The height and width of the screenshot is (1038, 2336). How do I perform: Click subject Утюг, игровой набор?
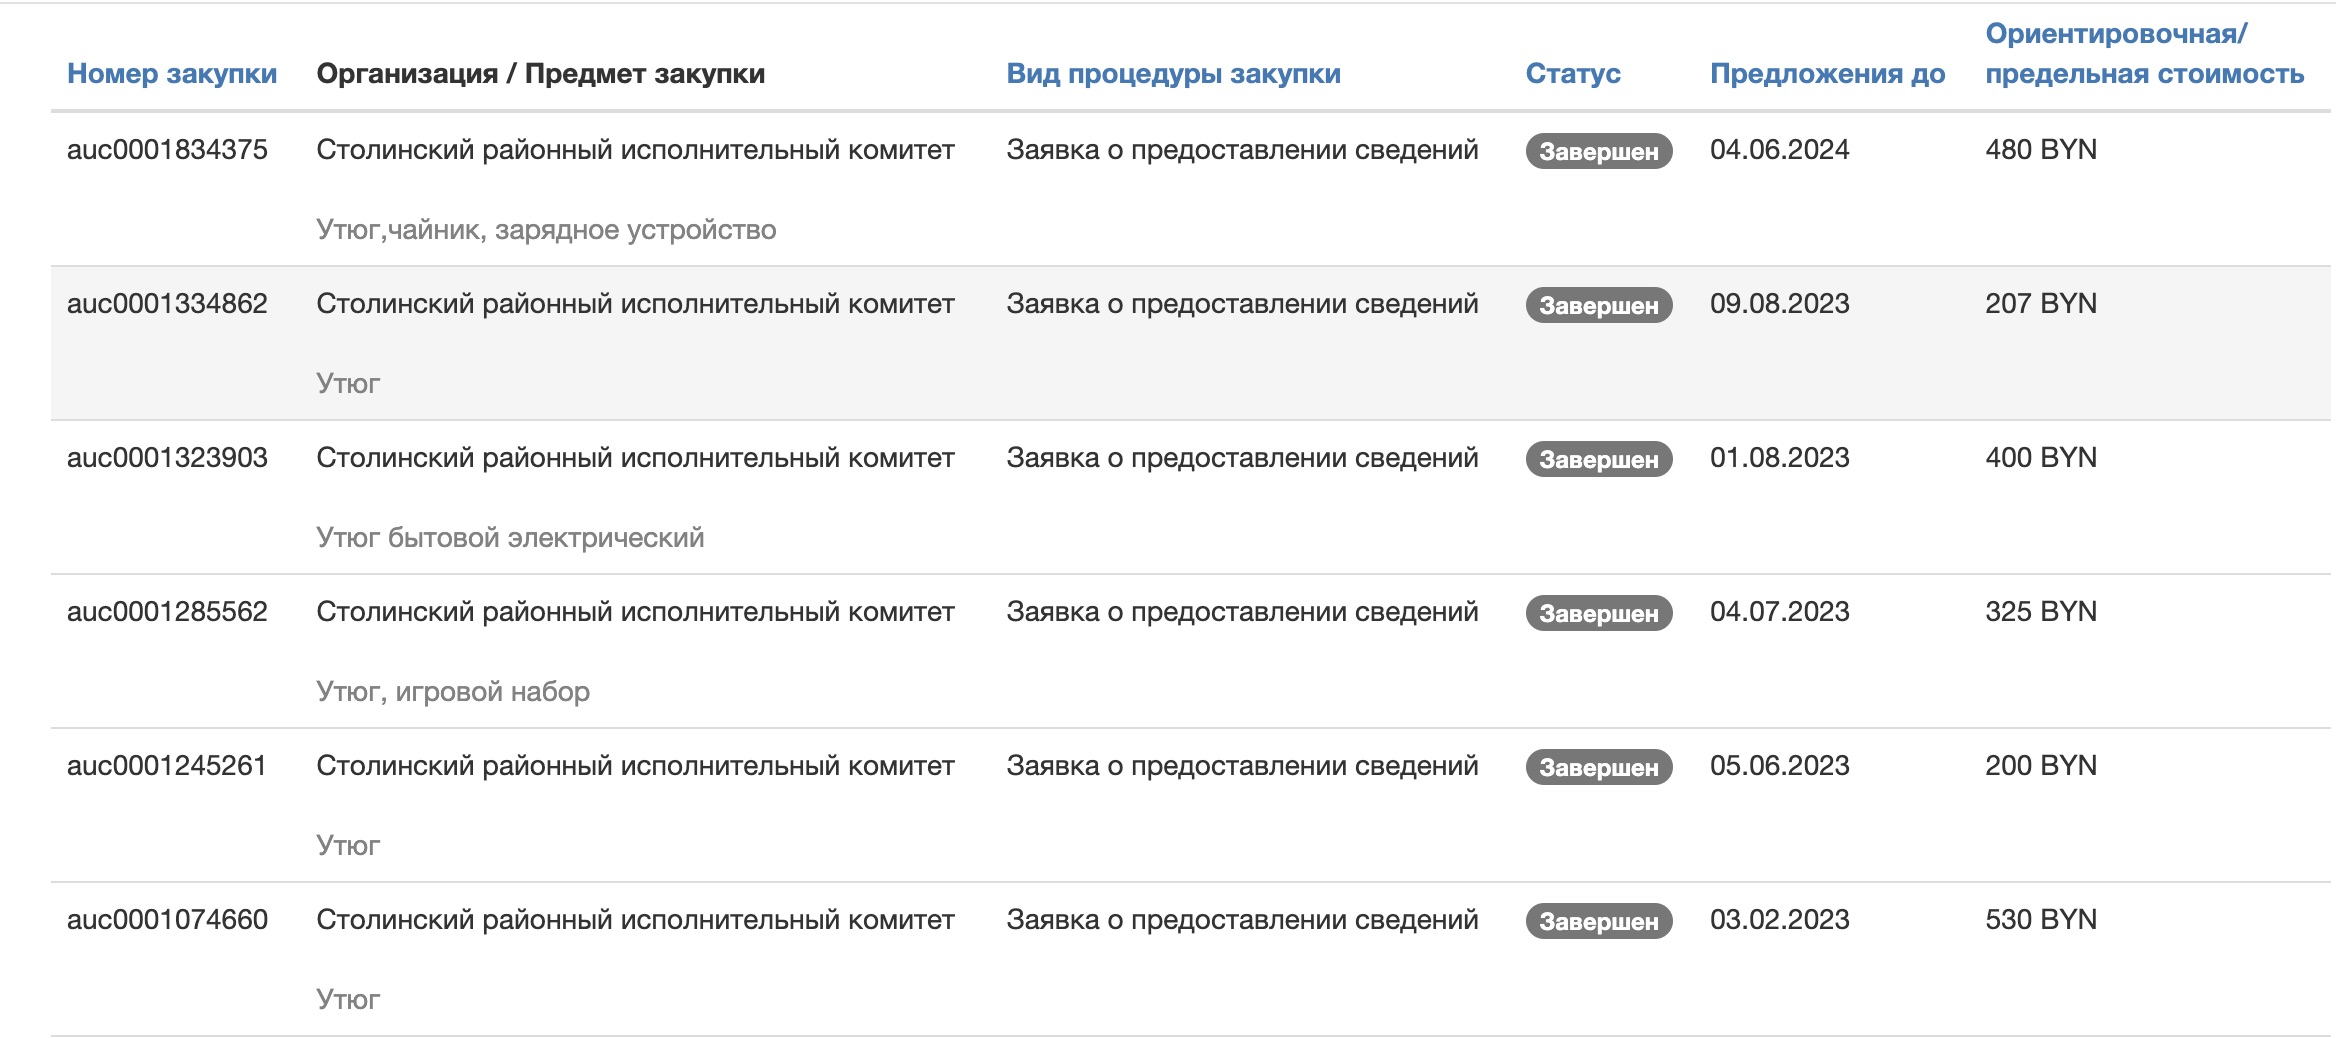[452, 690]
